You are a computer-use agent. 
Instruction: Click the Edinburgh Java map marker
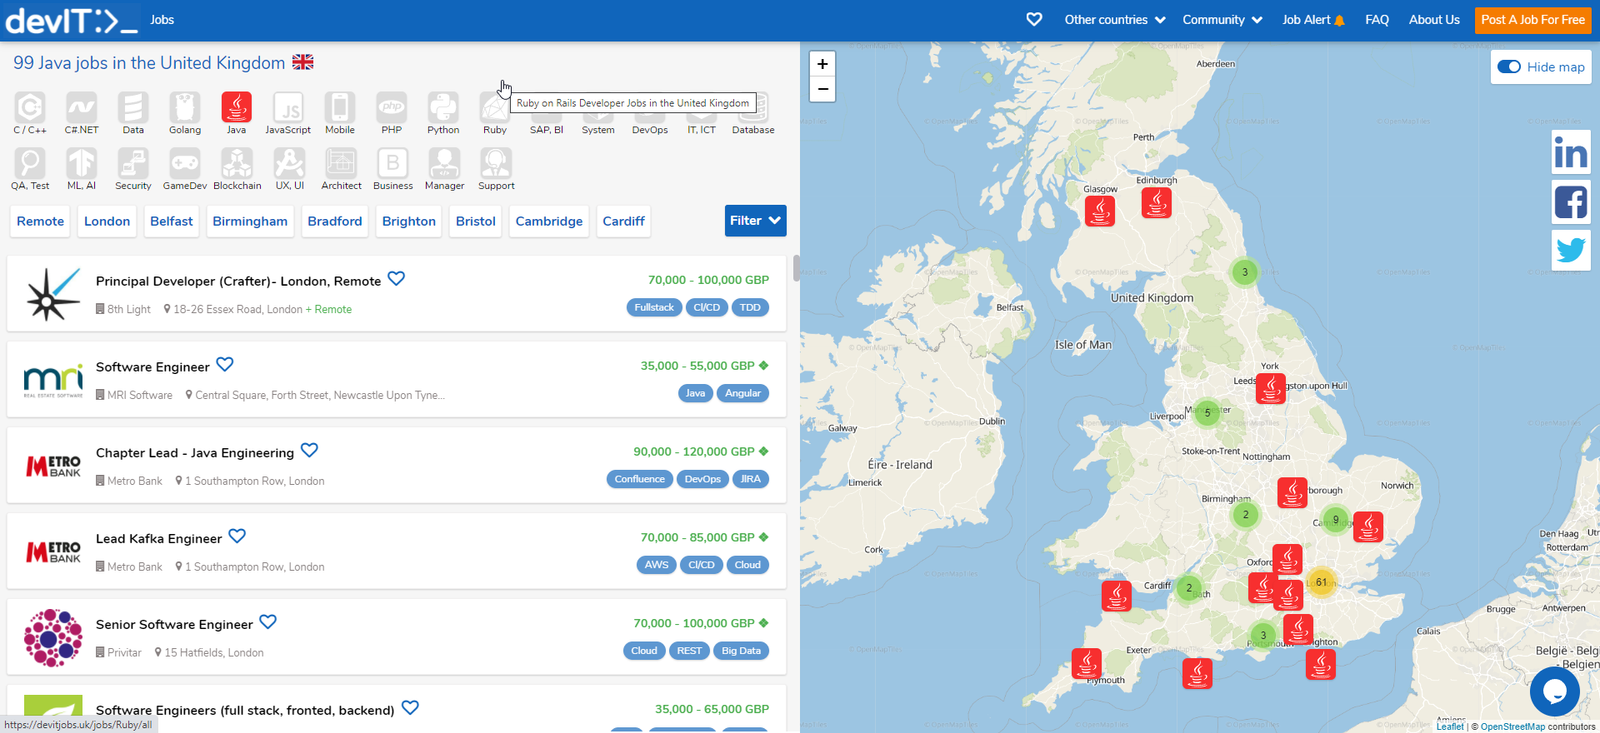point(1157,203)
